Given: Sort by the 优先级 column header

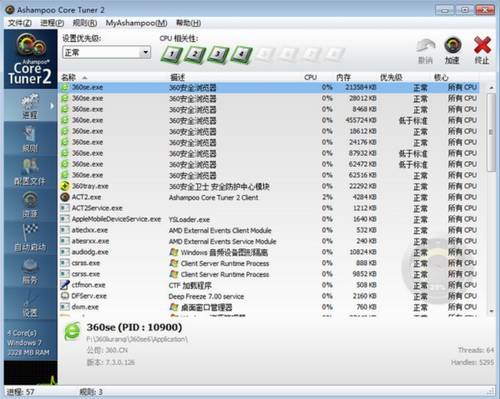Looking at the screenshot, I should (x=403, y=77).
